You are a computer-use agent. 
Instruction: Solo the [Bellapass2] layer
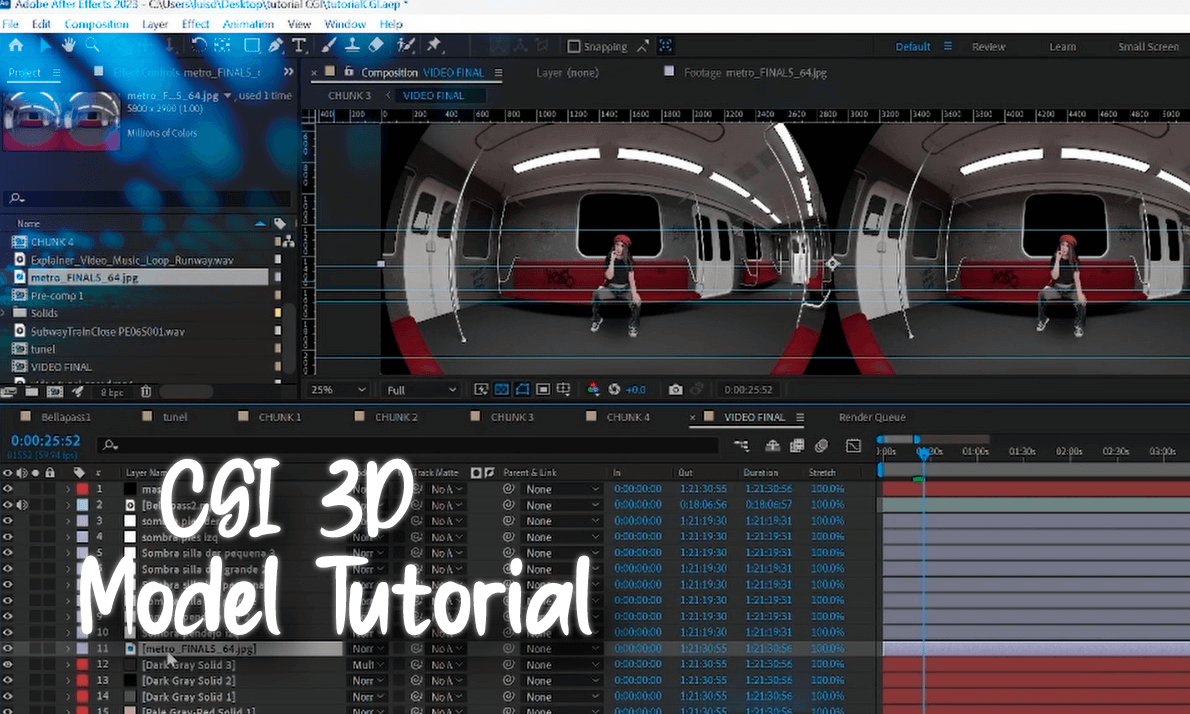[x=35, y=504]
